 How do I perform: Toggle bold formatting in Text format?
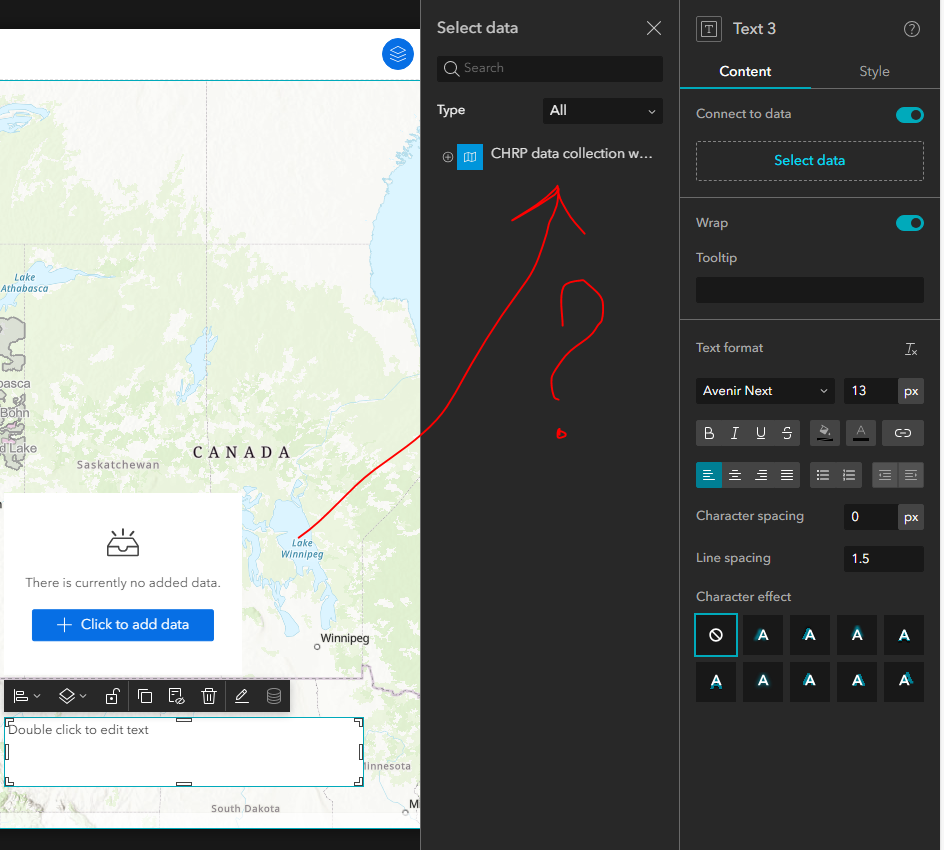pyautogui.click(x=709, y=433)
